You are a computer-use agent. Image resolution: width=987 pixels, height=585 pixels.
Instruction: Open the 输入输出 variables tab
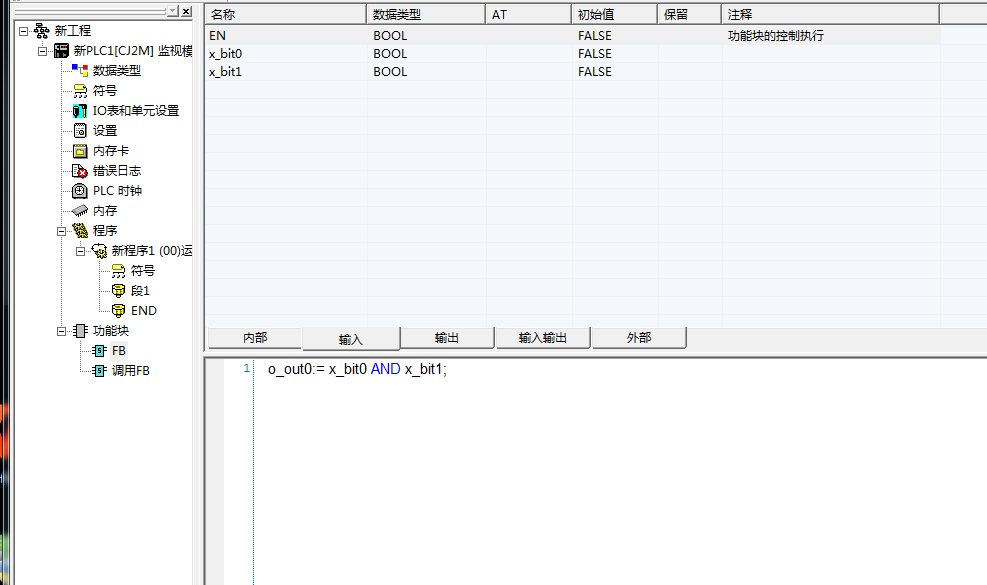542,338
